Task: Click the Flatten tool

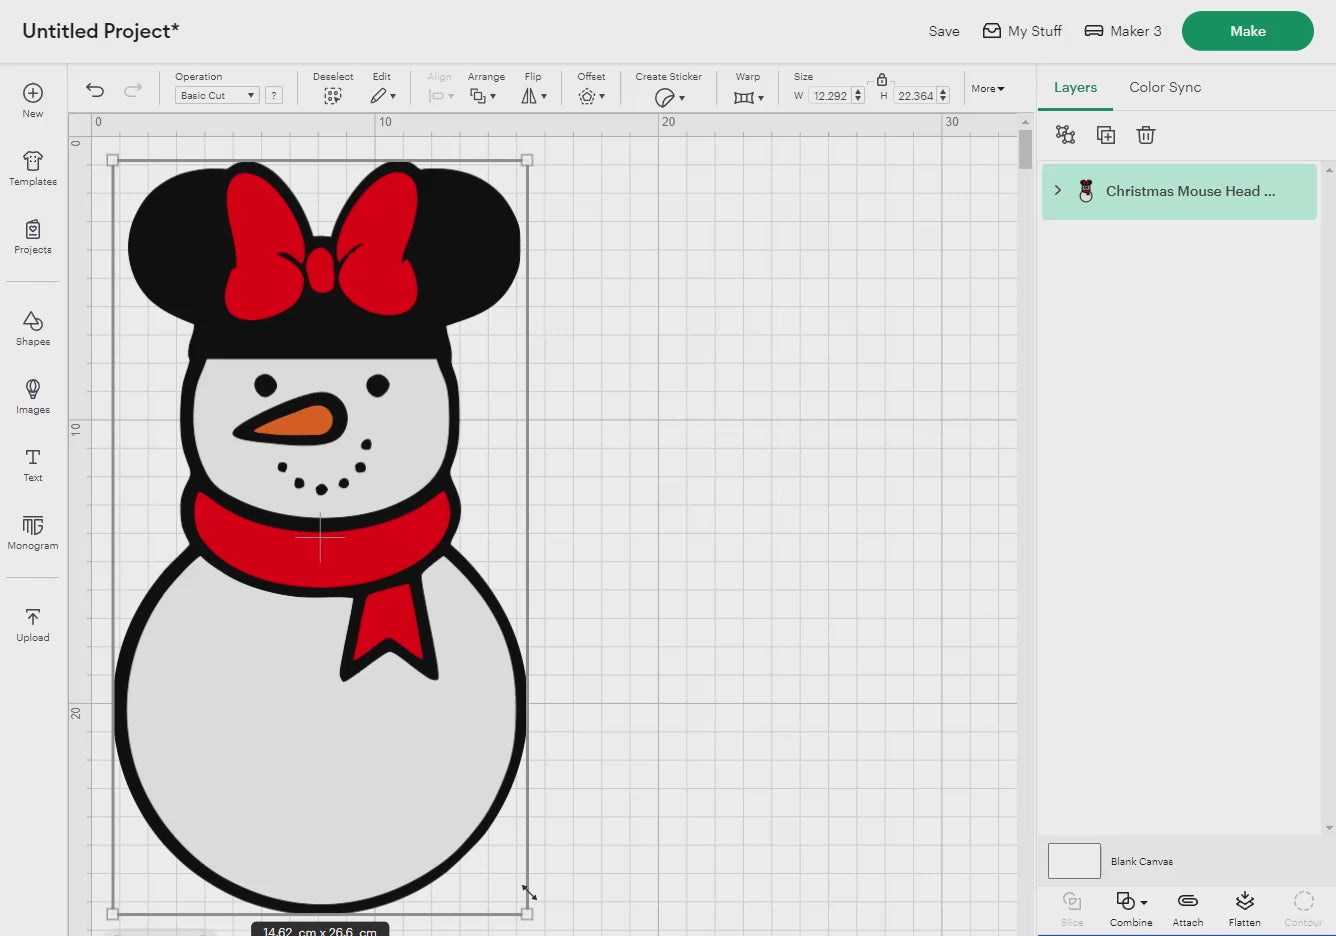Action: tap(1245, 908)
